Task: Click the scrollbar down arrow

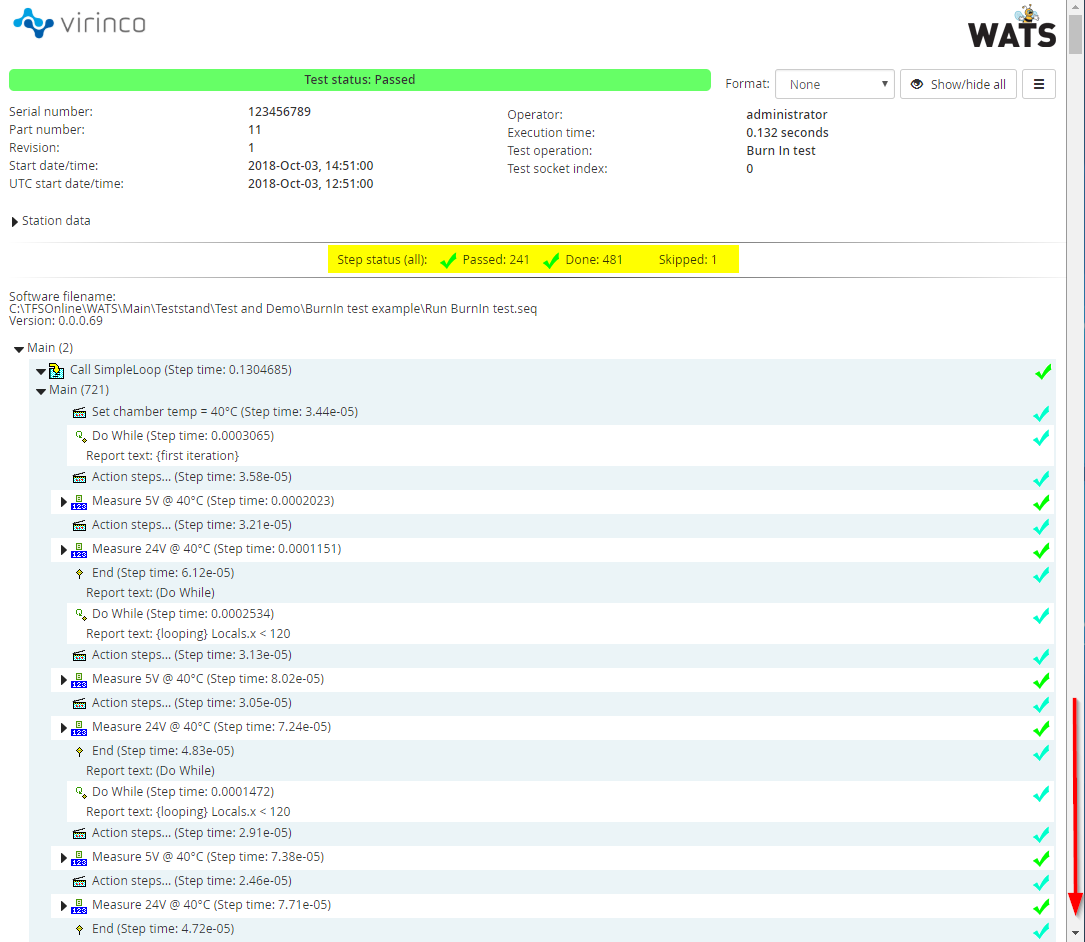Action: 1075,932
